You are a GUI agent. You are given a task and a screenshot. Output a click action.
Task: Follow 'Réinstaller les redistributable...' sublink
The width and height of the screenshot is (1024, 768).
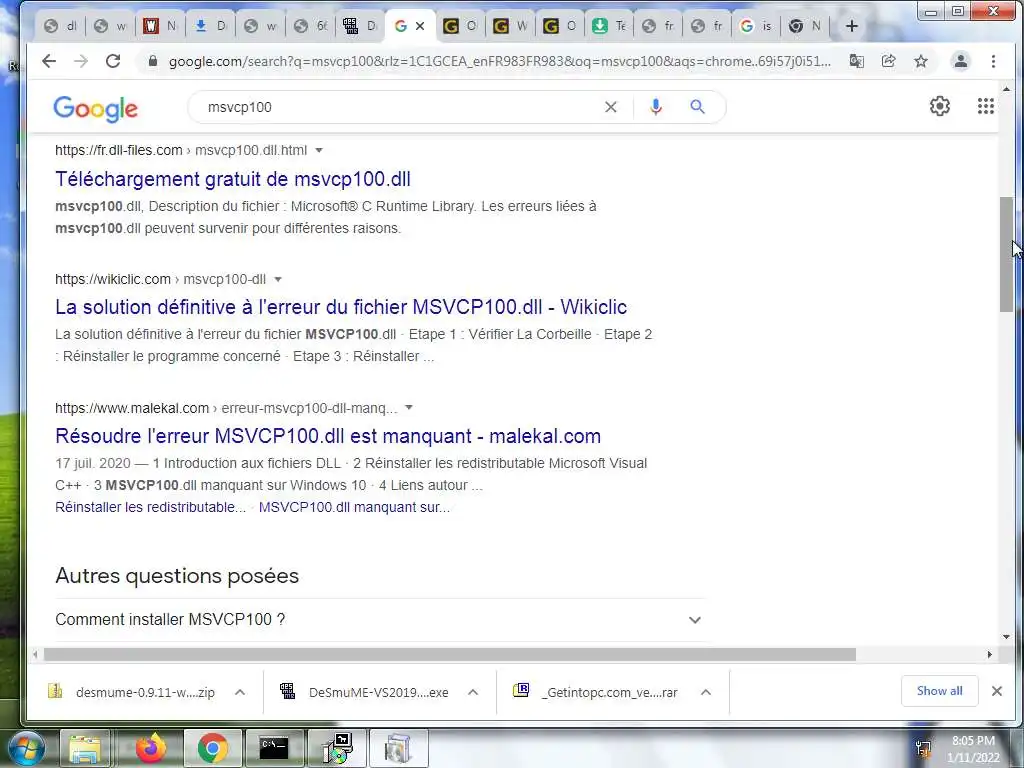coord(150,507)
